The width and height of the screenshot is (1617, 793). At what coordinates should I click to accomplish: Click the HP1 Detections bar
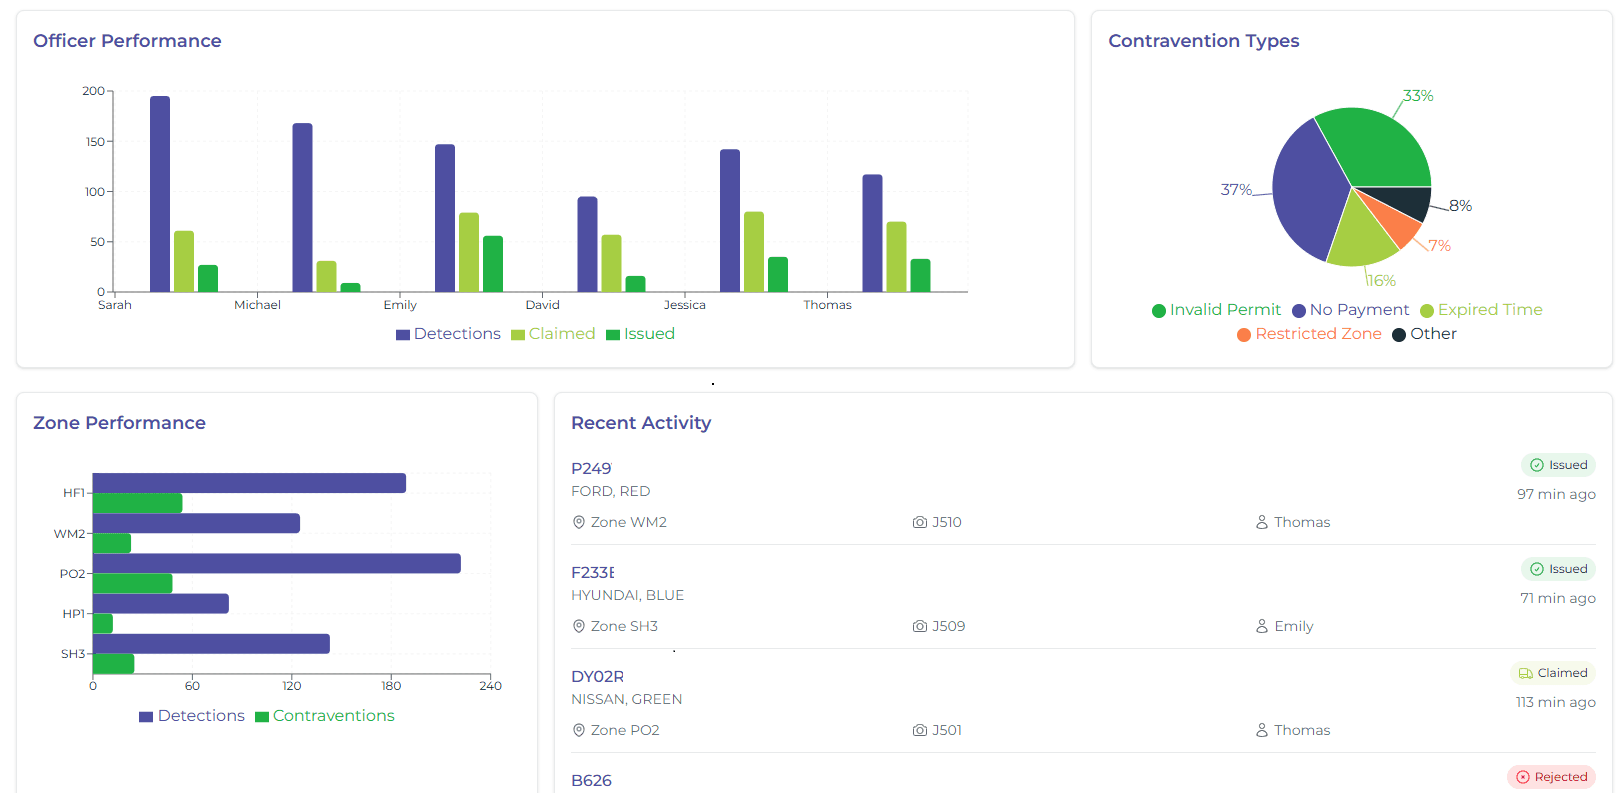[x=161, y=603]
